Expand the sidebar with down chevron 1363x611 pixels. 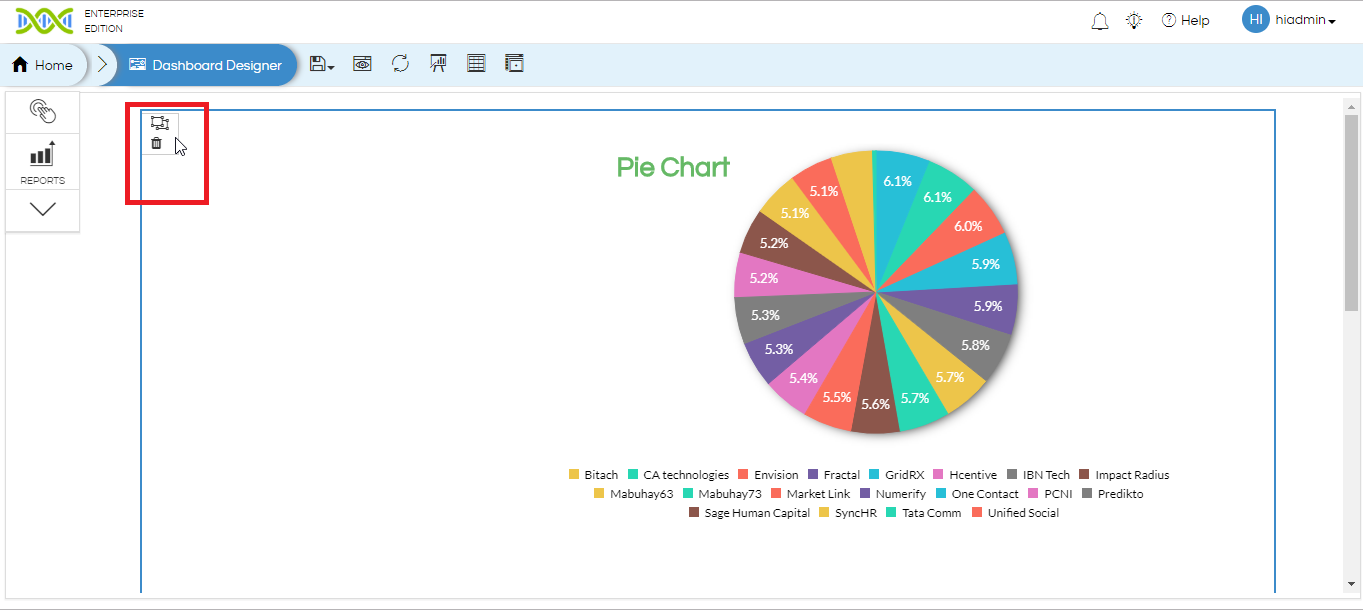(x=42, y=209)
